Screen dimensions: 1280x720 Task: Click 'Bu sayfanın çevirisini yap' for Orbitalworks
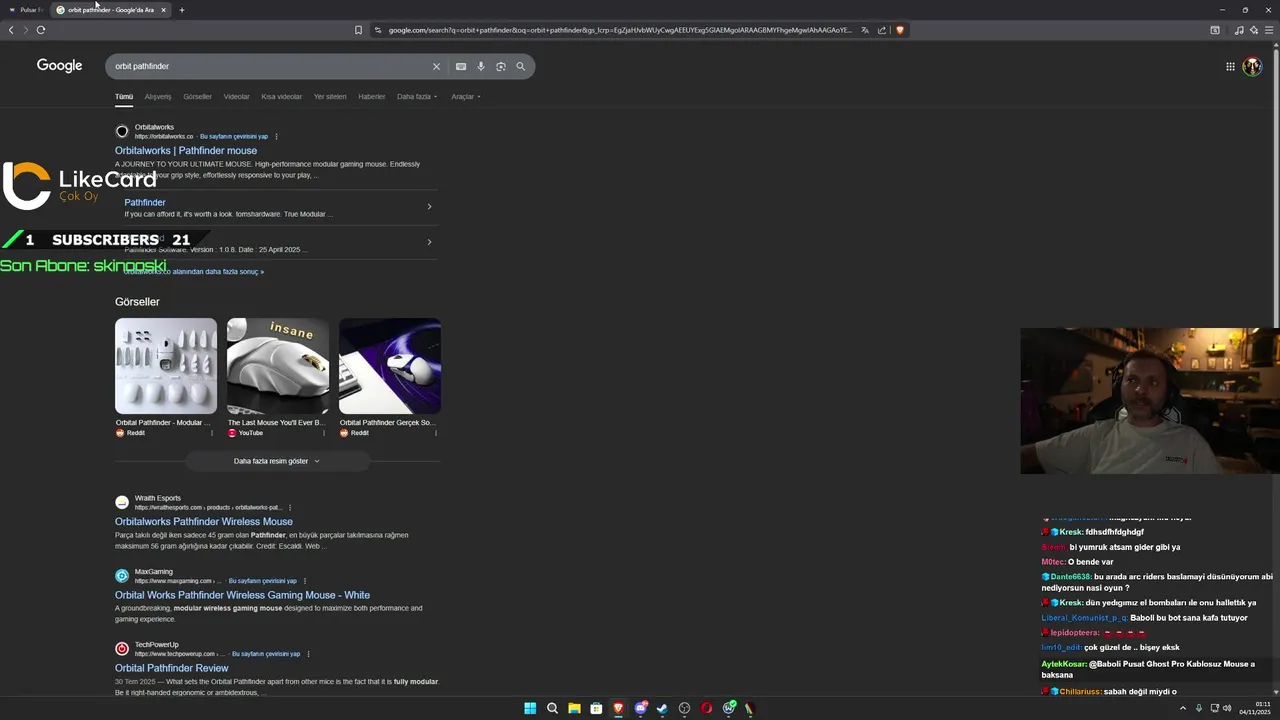(x=234, y=136)
